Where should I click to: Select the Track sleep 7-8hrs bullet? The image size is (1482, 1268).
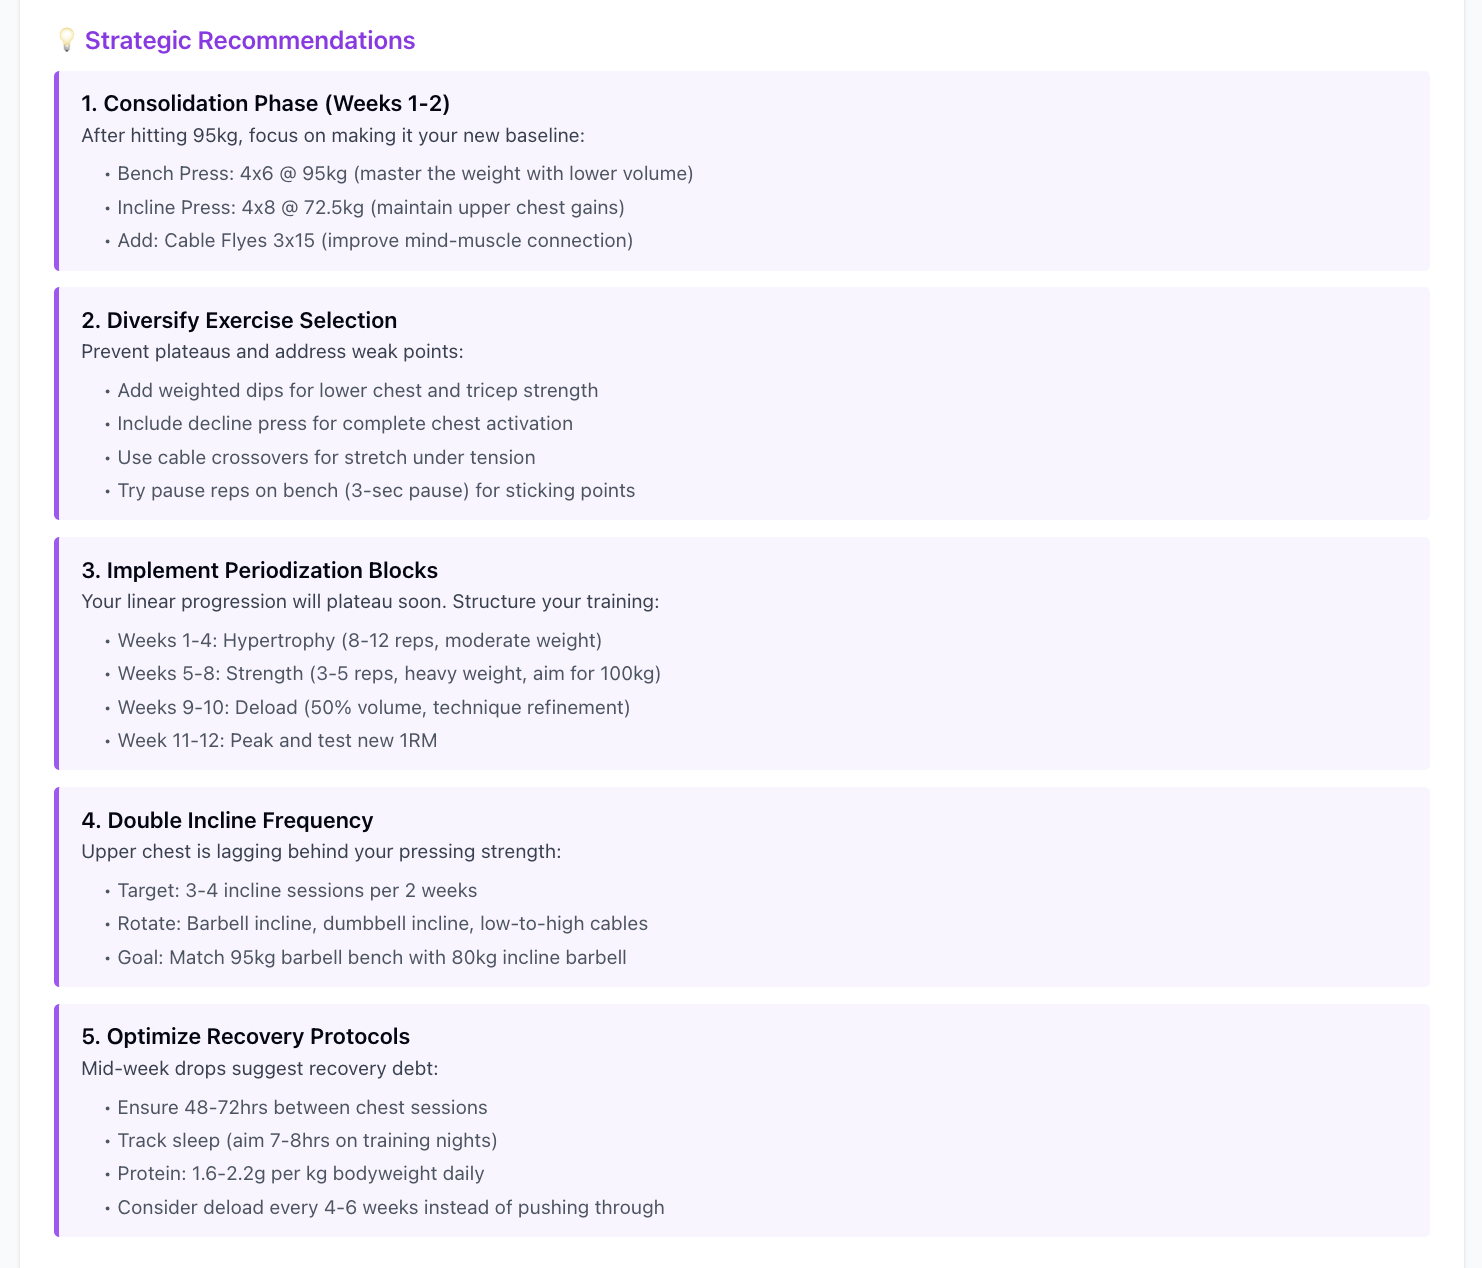click(307, 1140)
